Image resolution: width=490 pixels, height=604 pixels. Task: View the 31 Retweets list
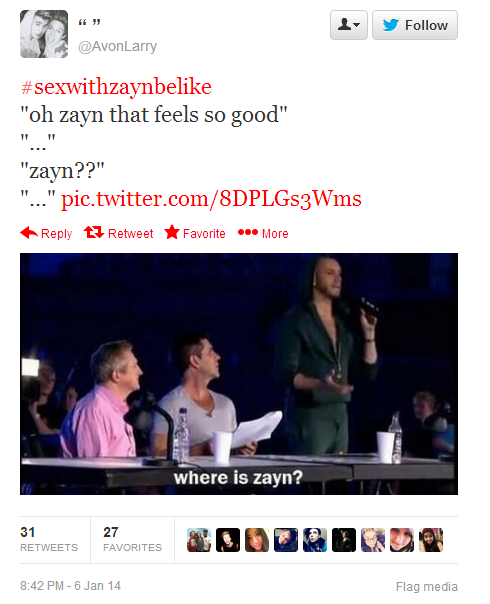click(49, 539)
